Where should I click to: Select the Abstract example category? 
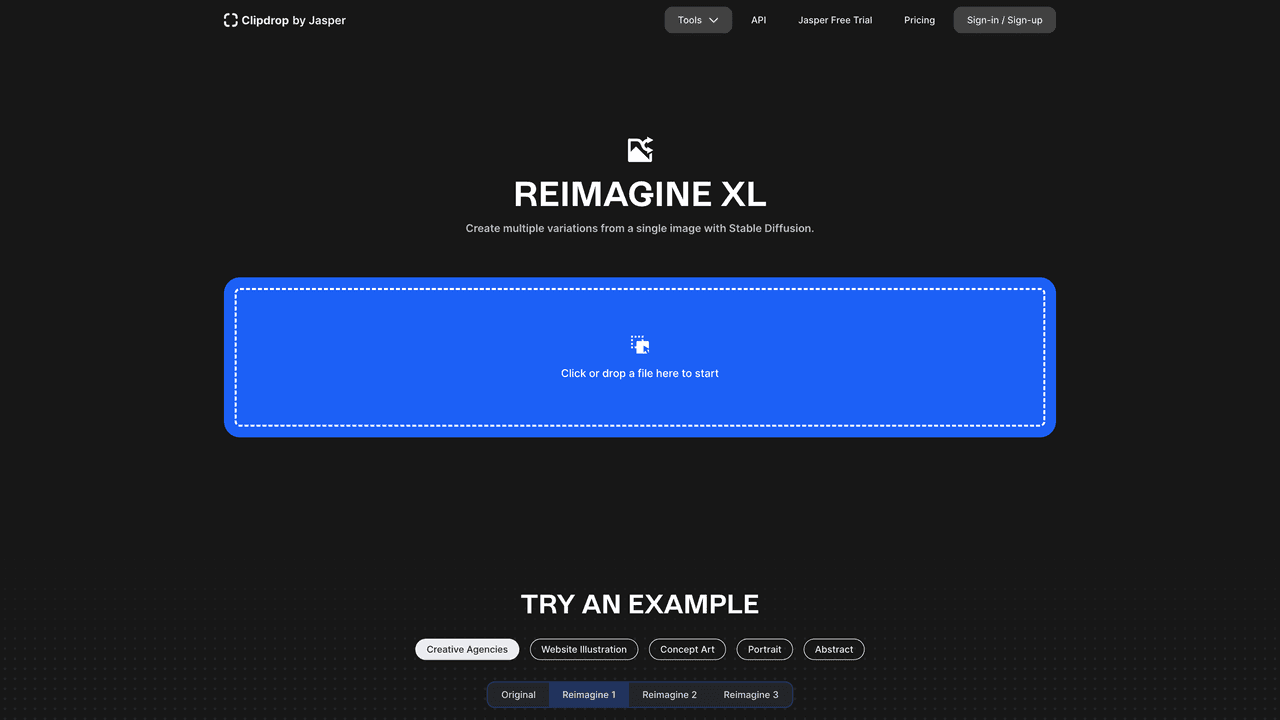pyautogui.click(x=834, y=649)
